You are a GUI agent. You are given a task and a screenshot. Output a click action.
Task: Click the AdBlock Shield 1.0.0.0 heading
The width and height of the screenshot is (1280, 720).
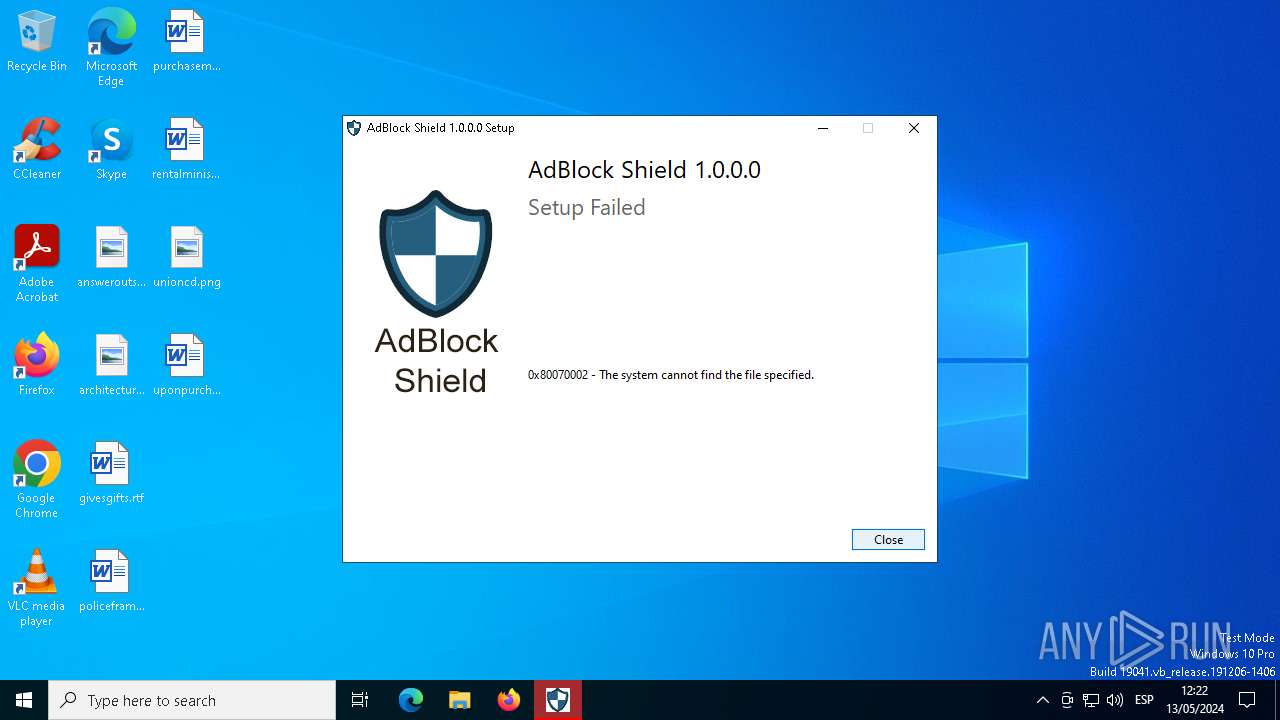(644, 170)
